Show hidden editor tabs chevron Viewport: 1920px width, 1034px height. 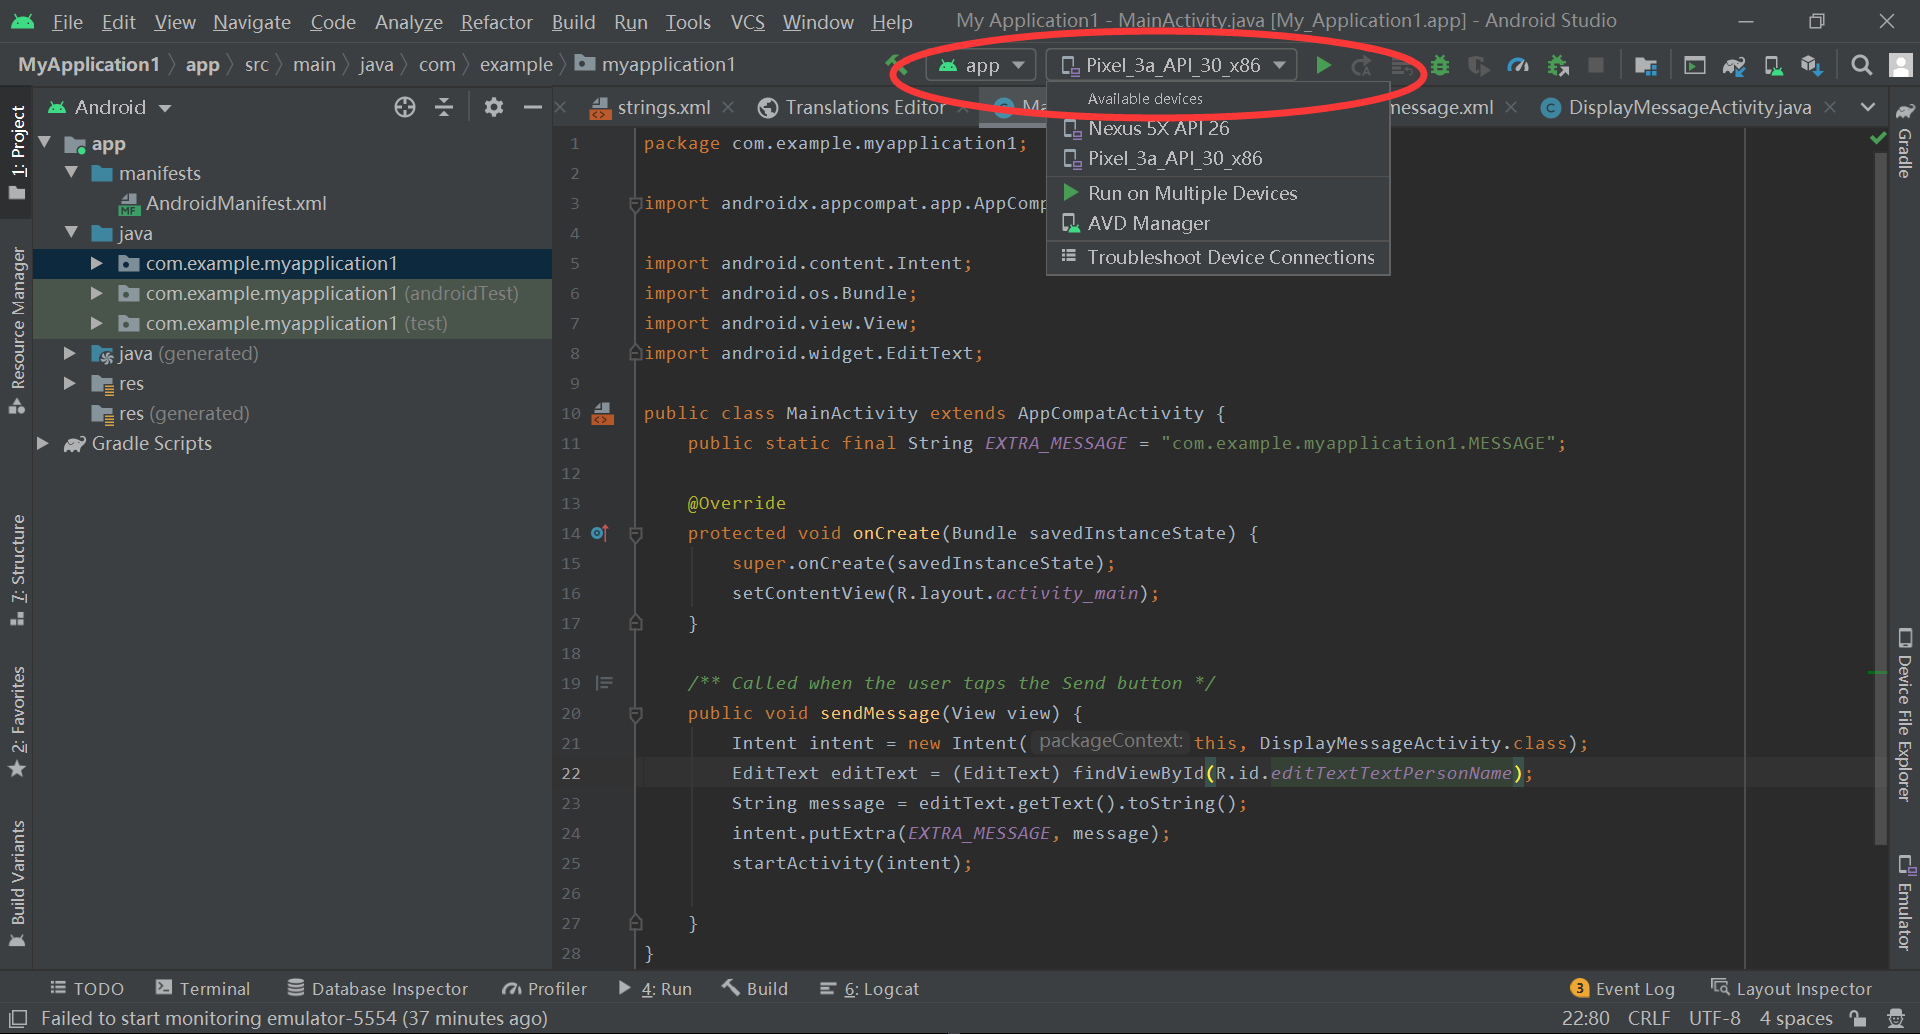click(1868, 107)
